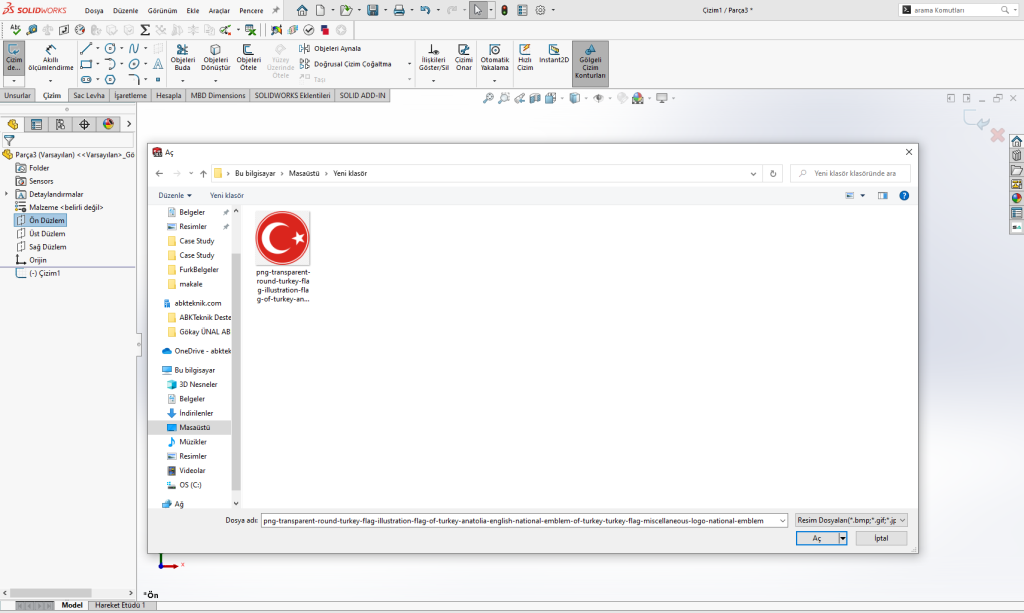The width and height of the screenshot is (1024, 613).
Task: Open the Araçlar menu
Action: pos(219,10)
